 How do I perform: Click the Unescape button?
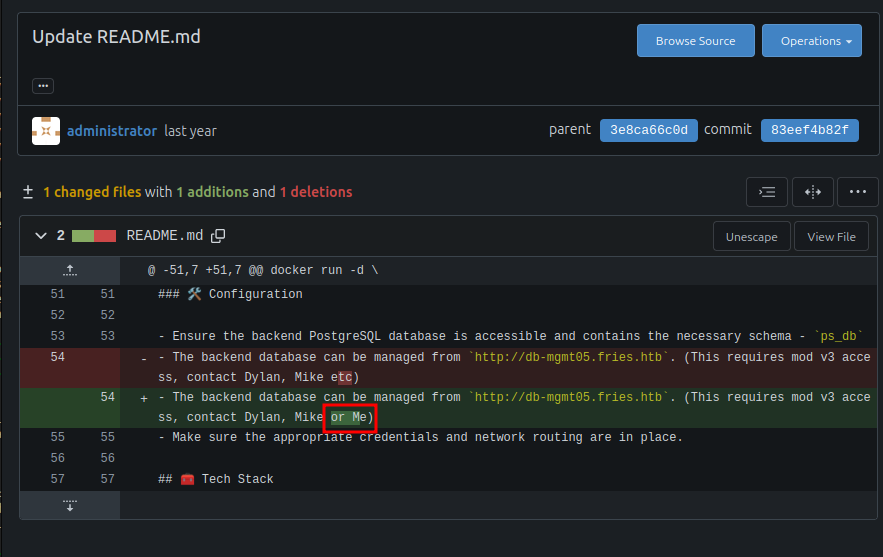(x=751, y=237)
